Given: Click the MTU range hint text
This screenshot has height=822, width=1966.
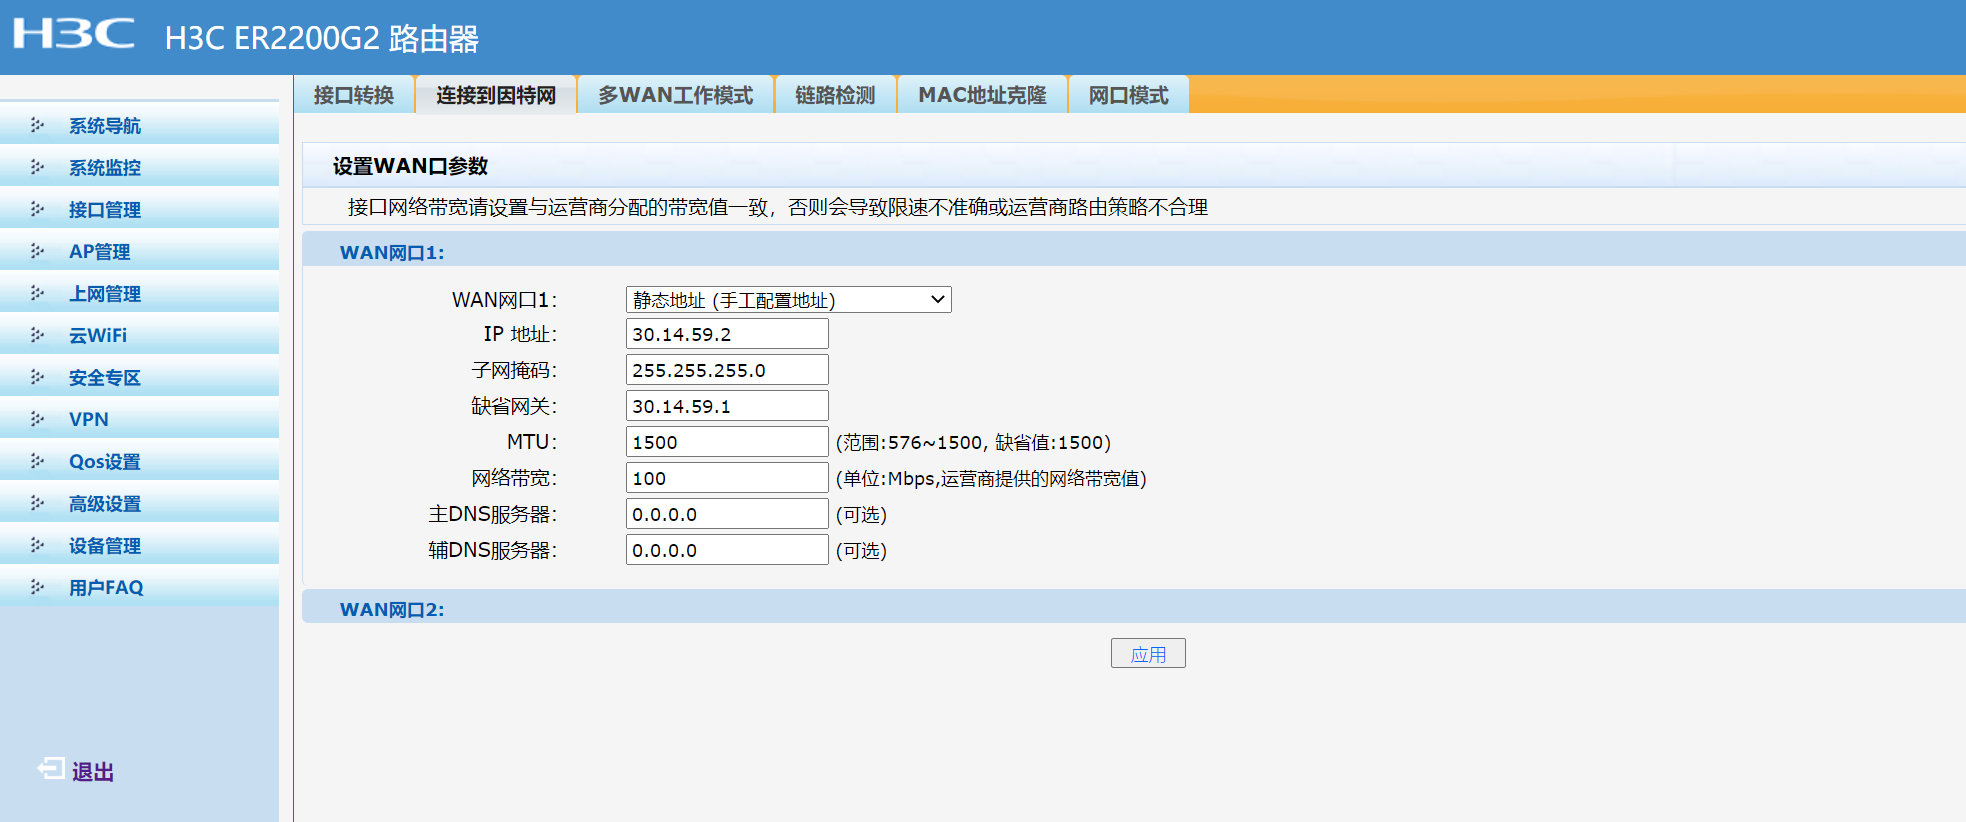Looking at the screenshot, I should tap(973, 442).
